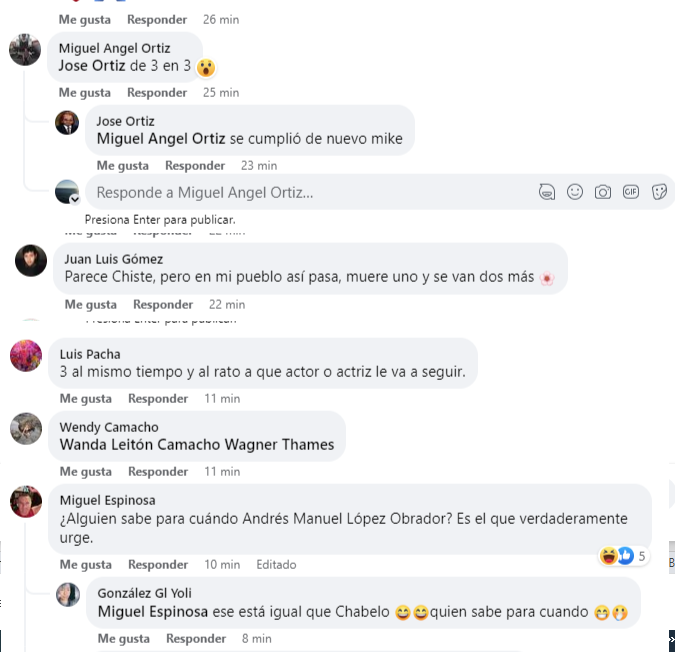675x652 pixels.
Task: View edit history via Editado label
Action: click(x=276, y=565)
